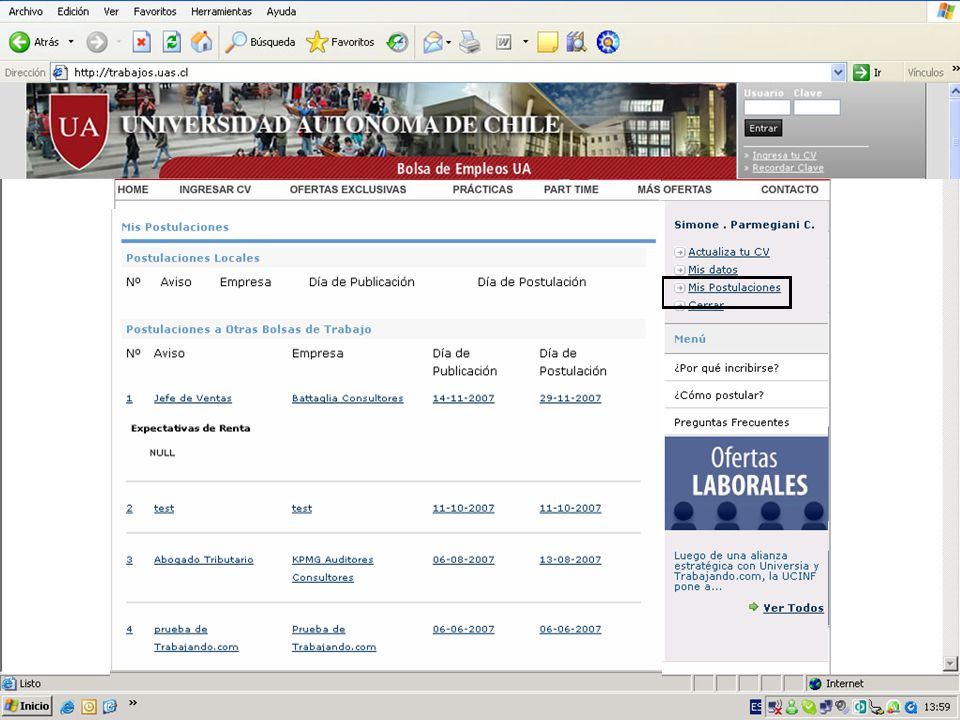This screenshot has width=960, height=720.
Task: Open the Favoritos menu in menu bar
Action: click(155, 11)
